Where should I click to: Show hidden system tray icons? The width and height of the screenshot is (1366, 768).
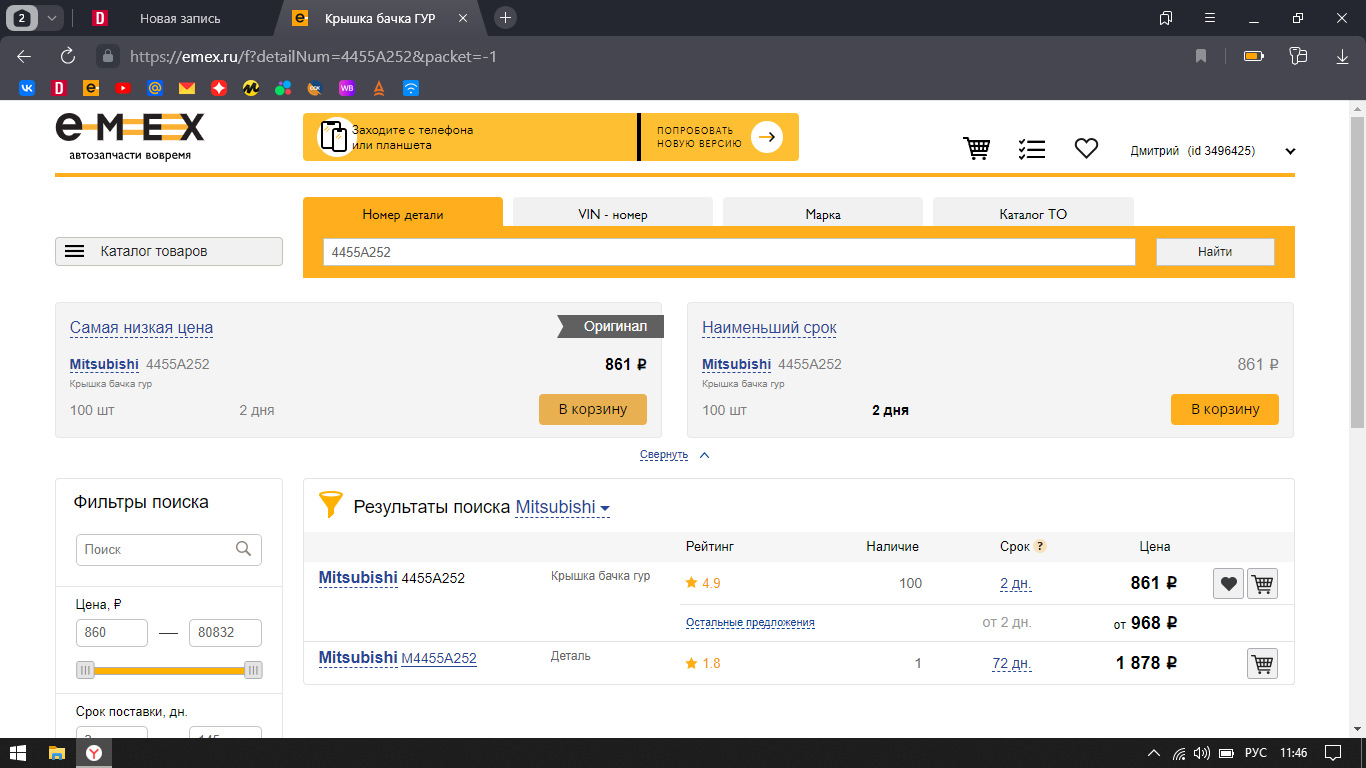point(1154,753)
